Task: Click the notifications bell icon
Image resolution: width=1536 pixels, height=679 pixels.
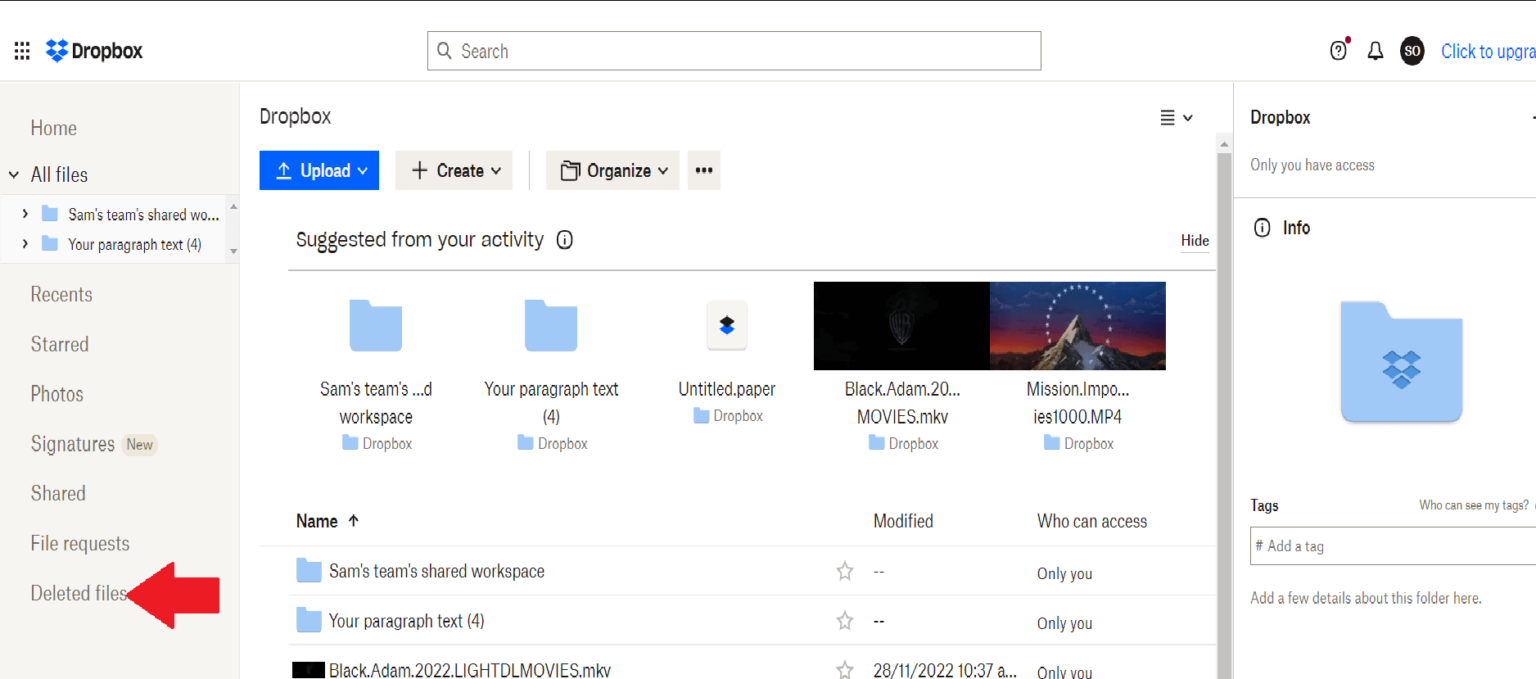Action: click(1375, 50)
